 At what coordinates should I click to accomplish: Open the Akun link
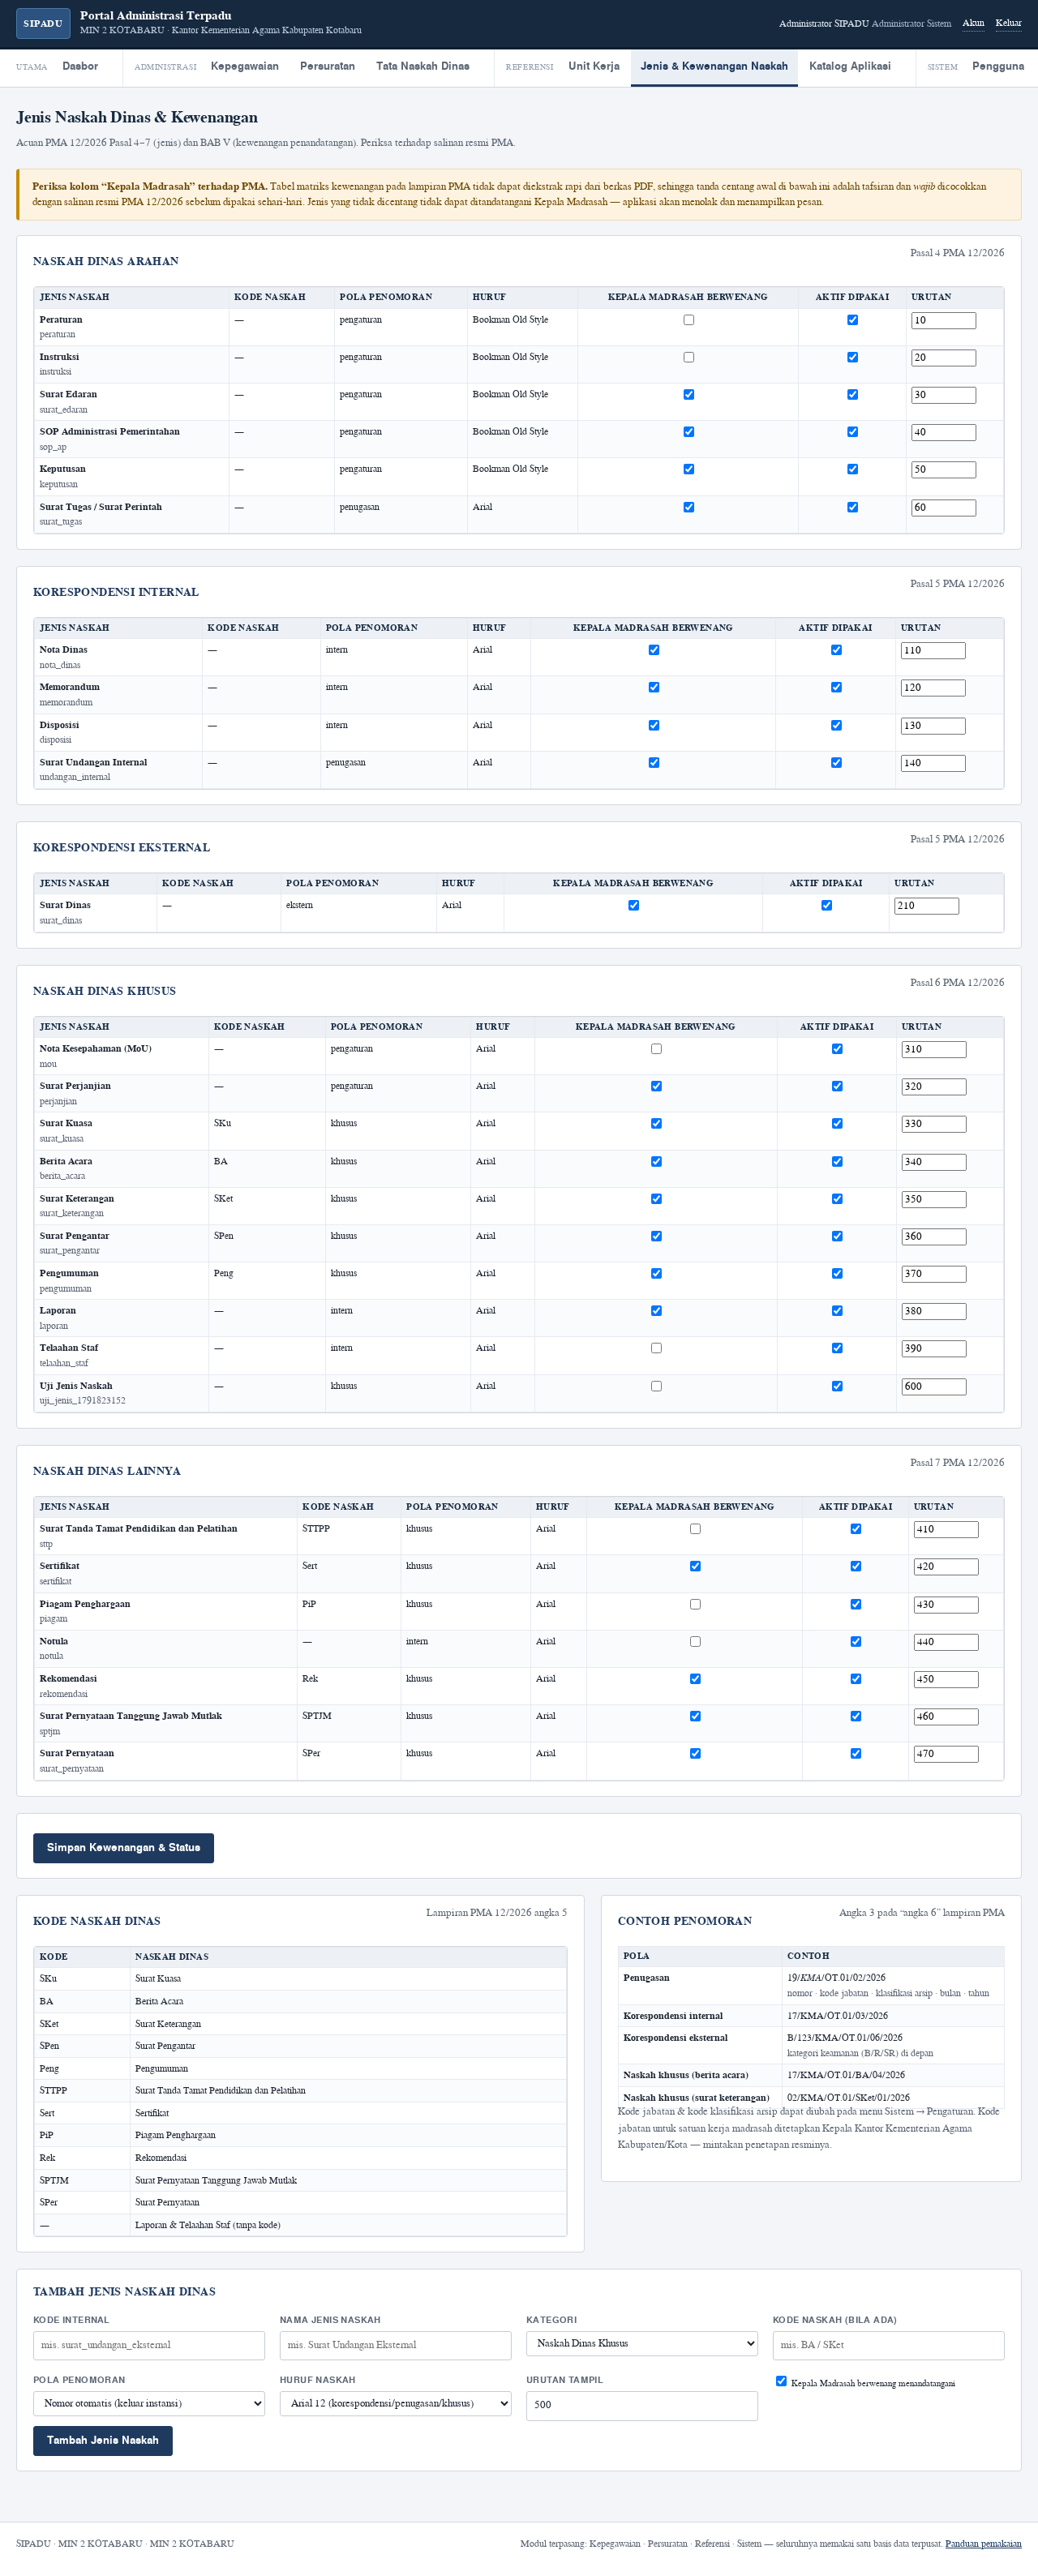tap(973, 23)
